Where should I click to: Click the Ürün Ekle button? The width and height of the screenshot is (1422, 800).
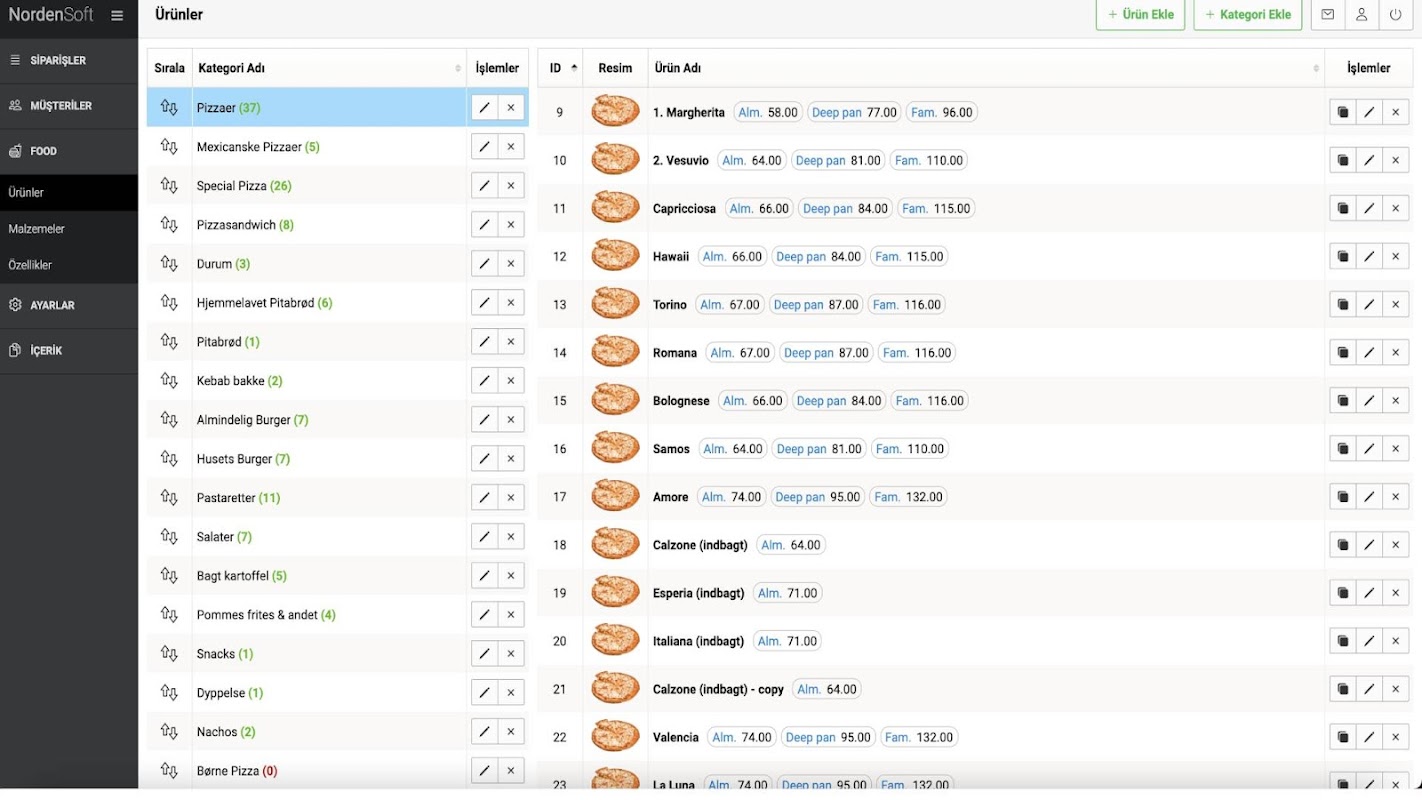pos(1141,15)
